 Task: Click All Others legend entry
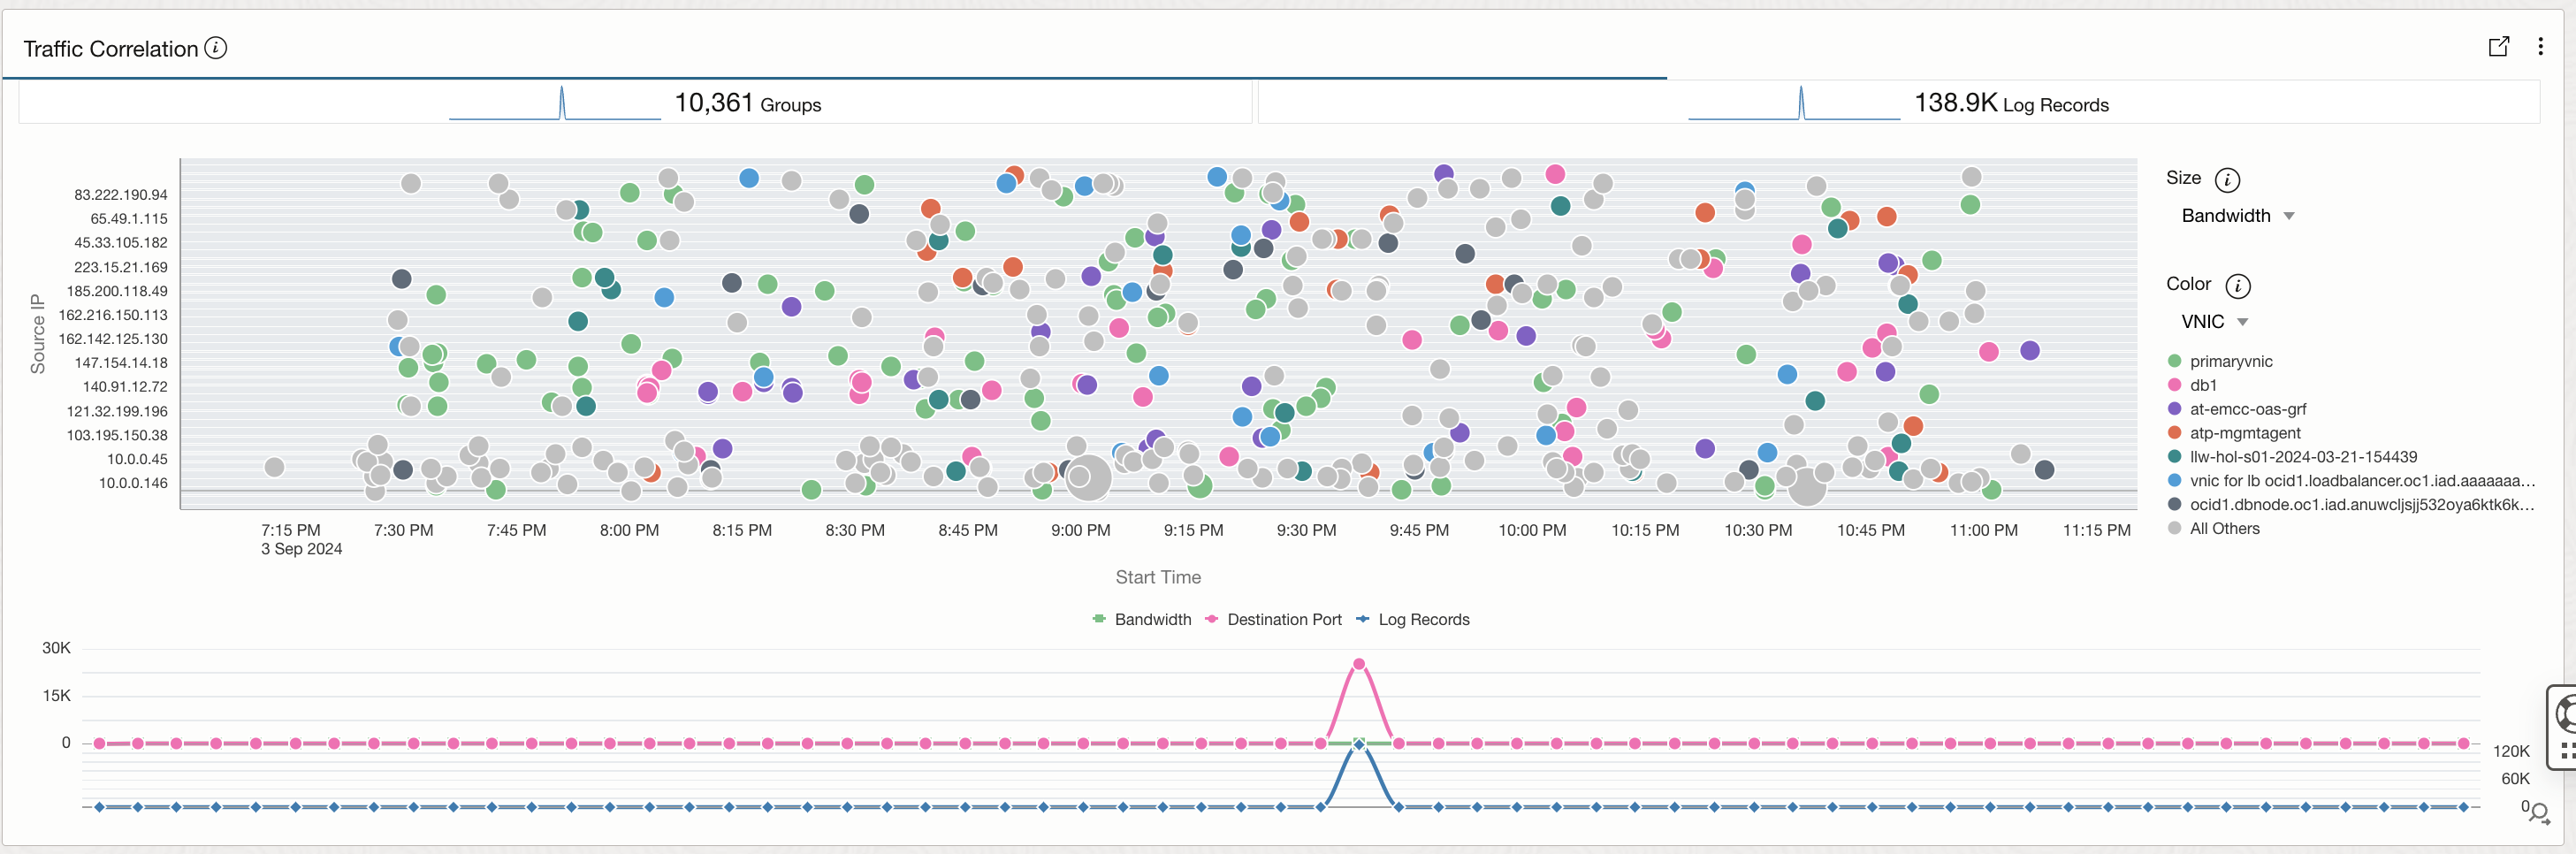tap(2224, 529)
